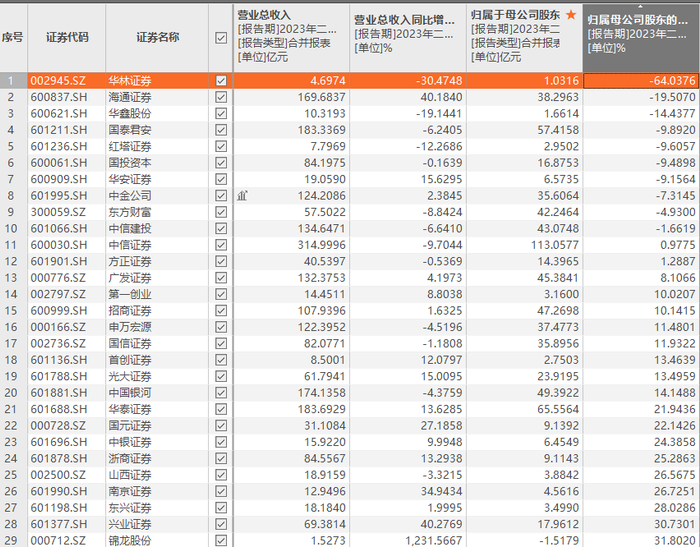700x547 pixels.
Task: Select stock code 601881.SH
Action: click(x=58, y=393)
